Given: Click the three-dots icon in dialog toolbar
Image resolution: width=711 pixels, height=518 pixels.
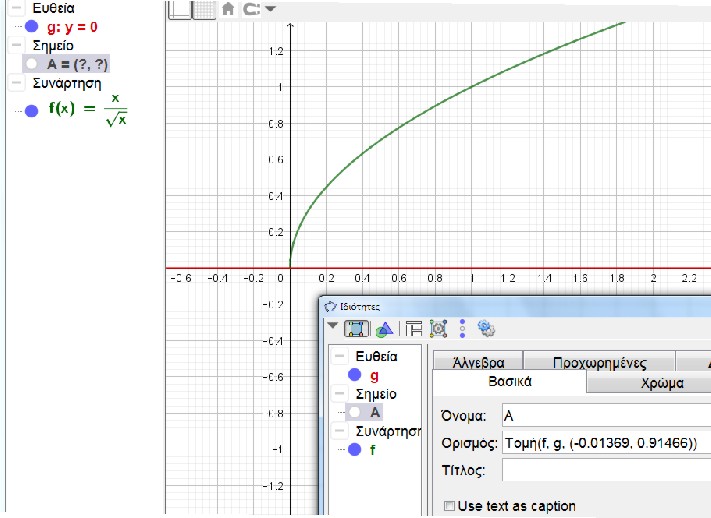Looking at the screenshot, I should pyautogui.click(x=462, y=328).
